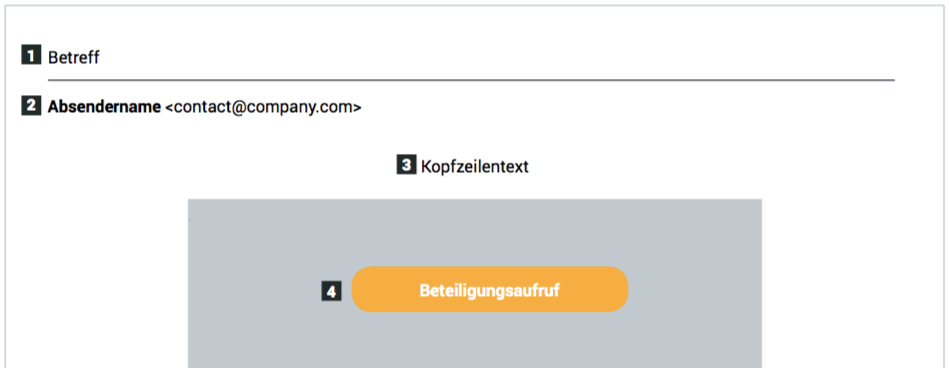Click the Kopfzeilentext header text

pos(474,166)
